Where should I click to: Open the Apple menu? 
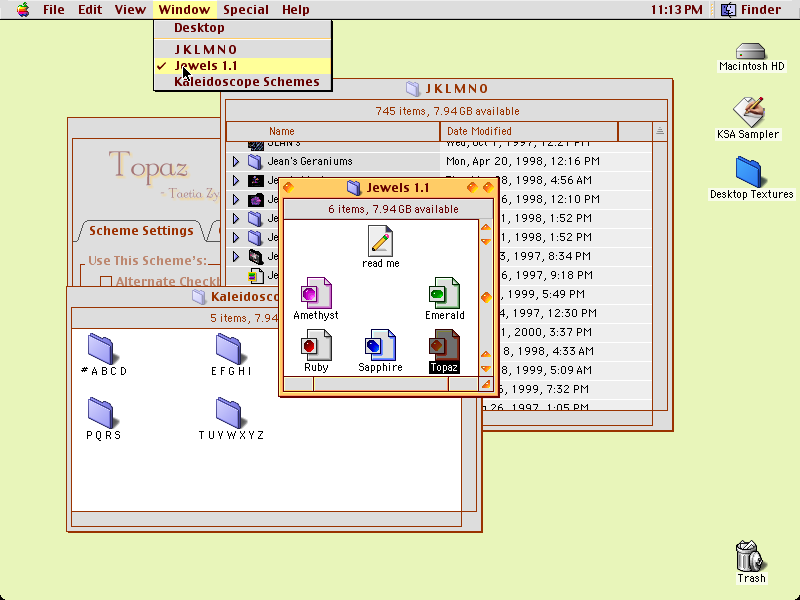click(x=23, y=10)
